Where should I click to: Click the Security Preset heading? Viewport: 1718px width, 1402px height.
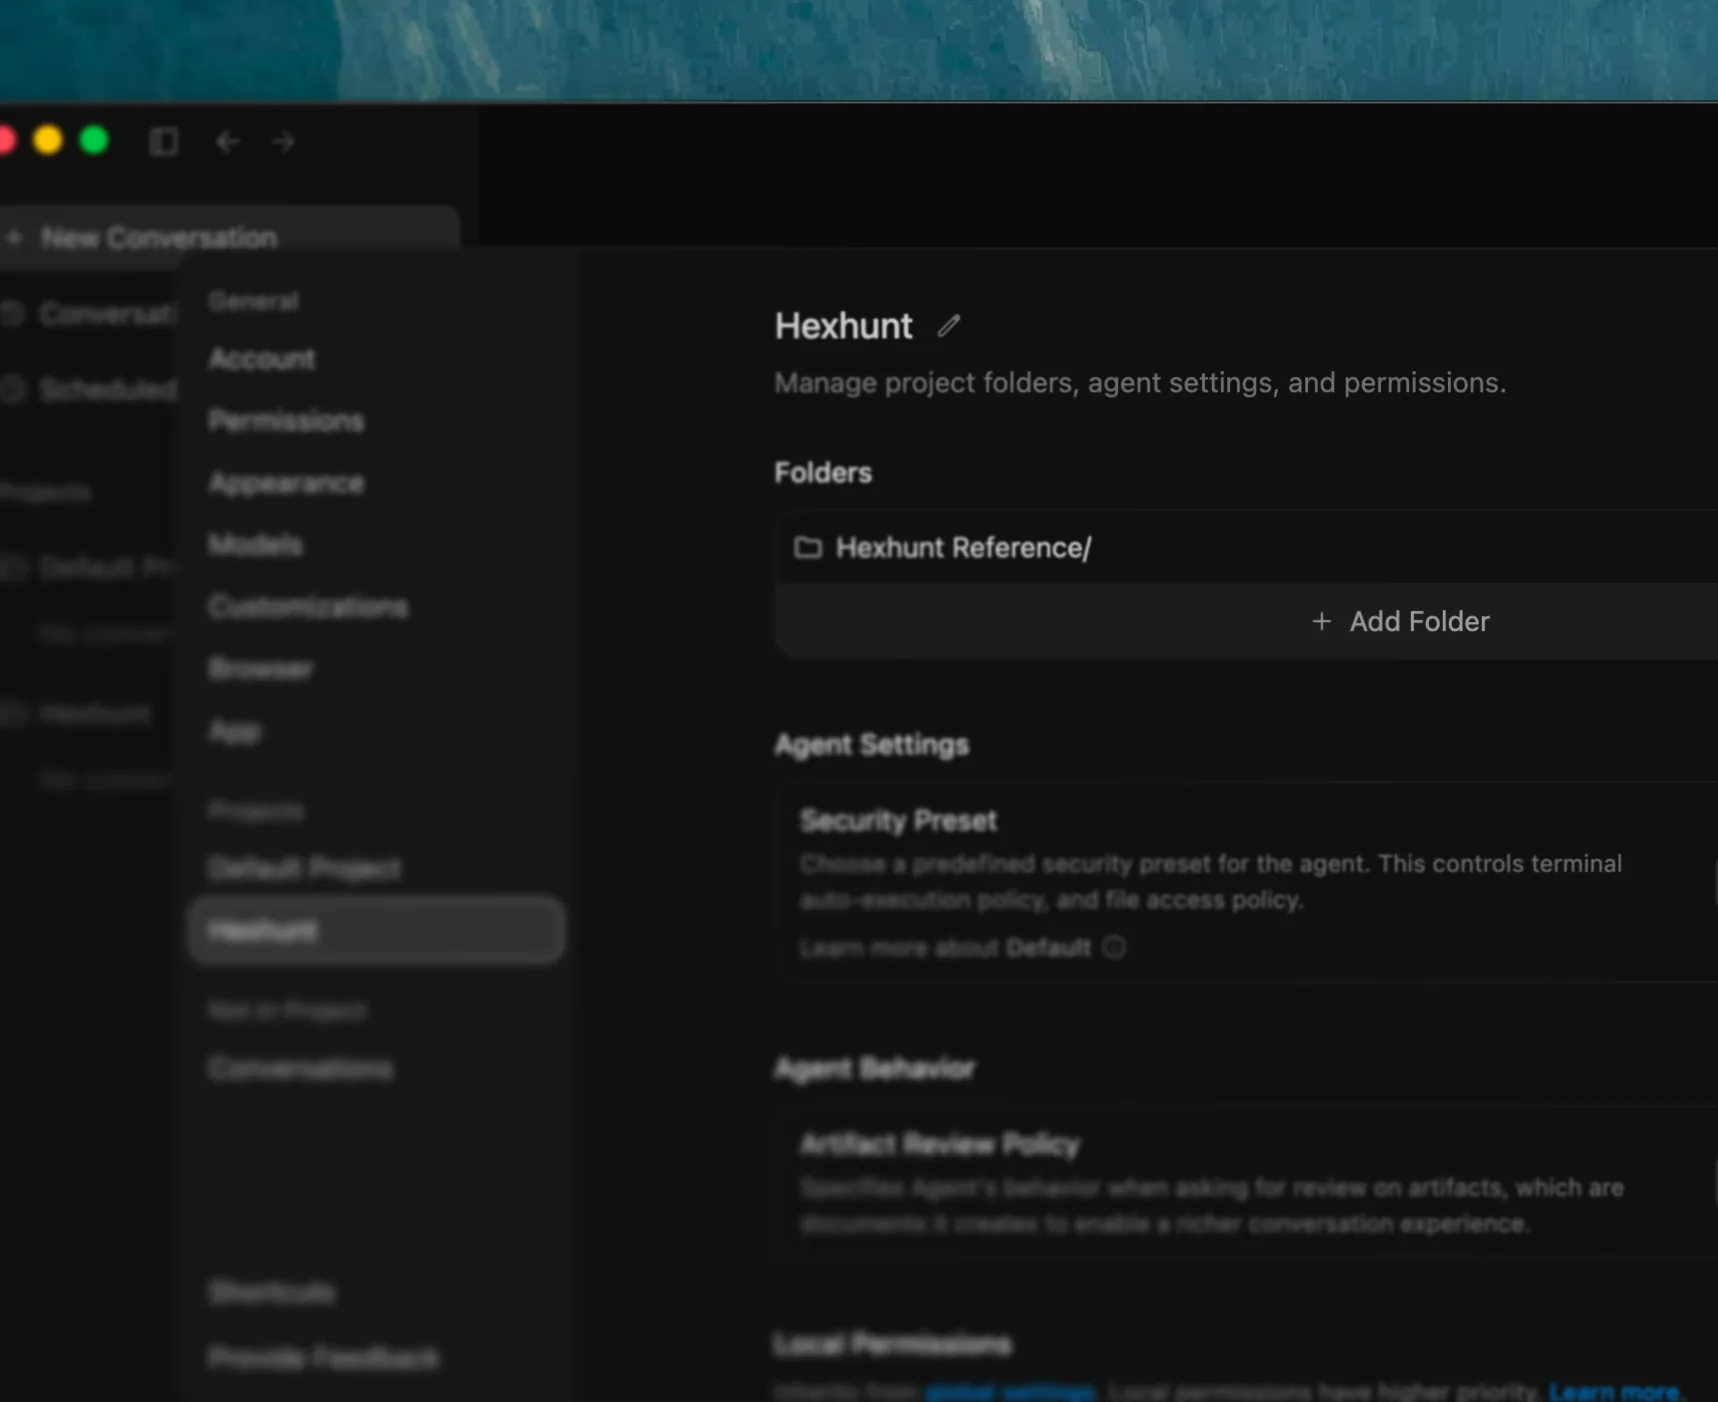click(898, 821)
